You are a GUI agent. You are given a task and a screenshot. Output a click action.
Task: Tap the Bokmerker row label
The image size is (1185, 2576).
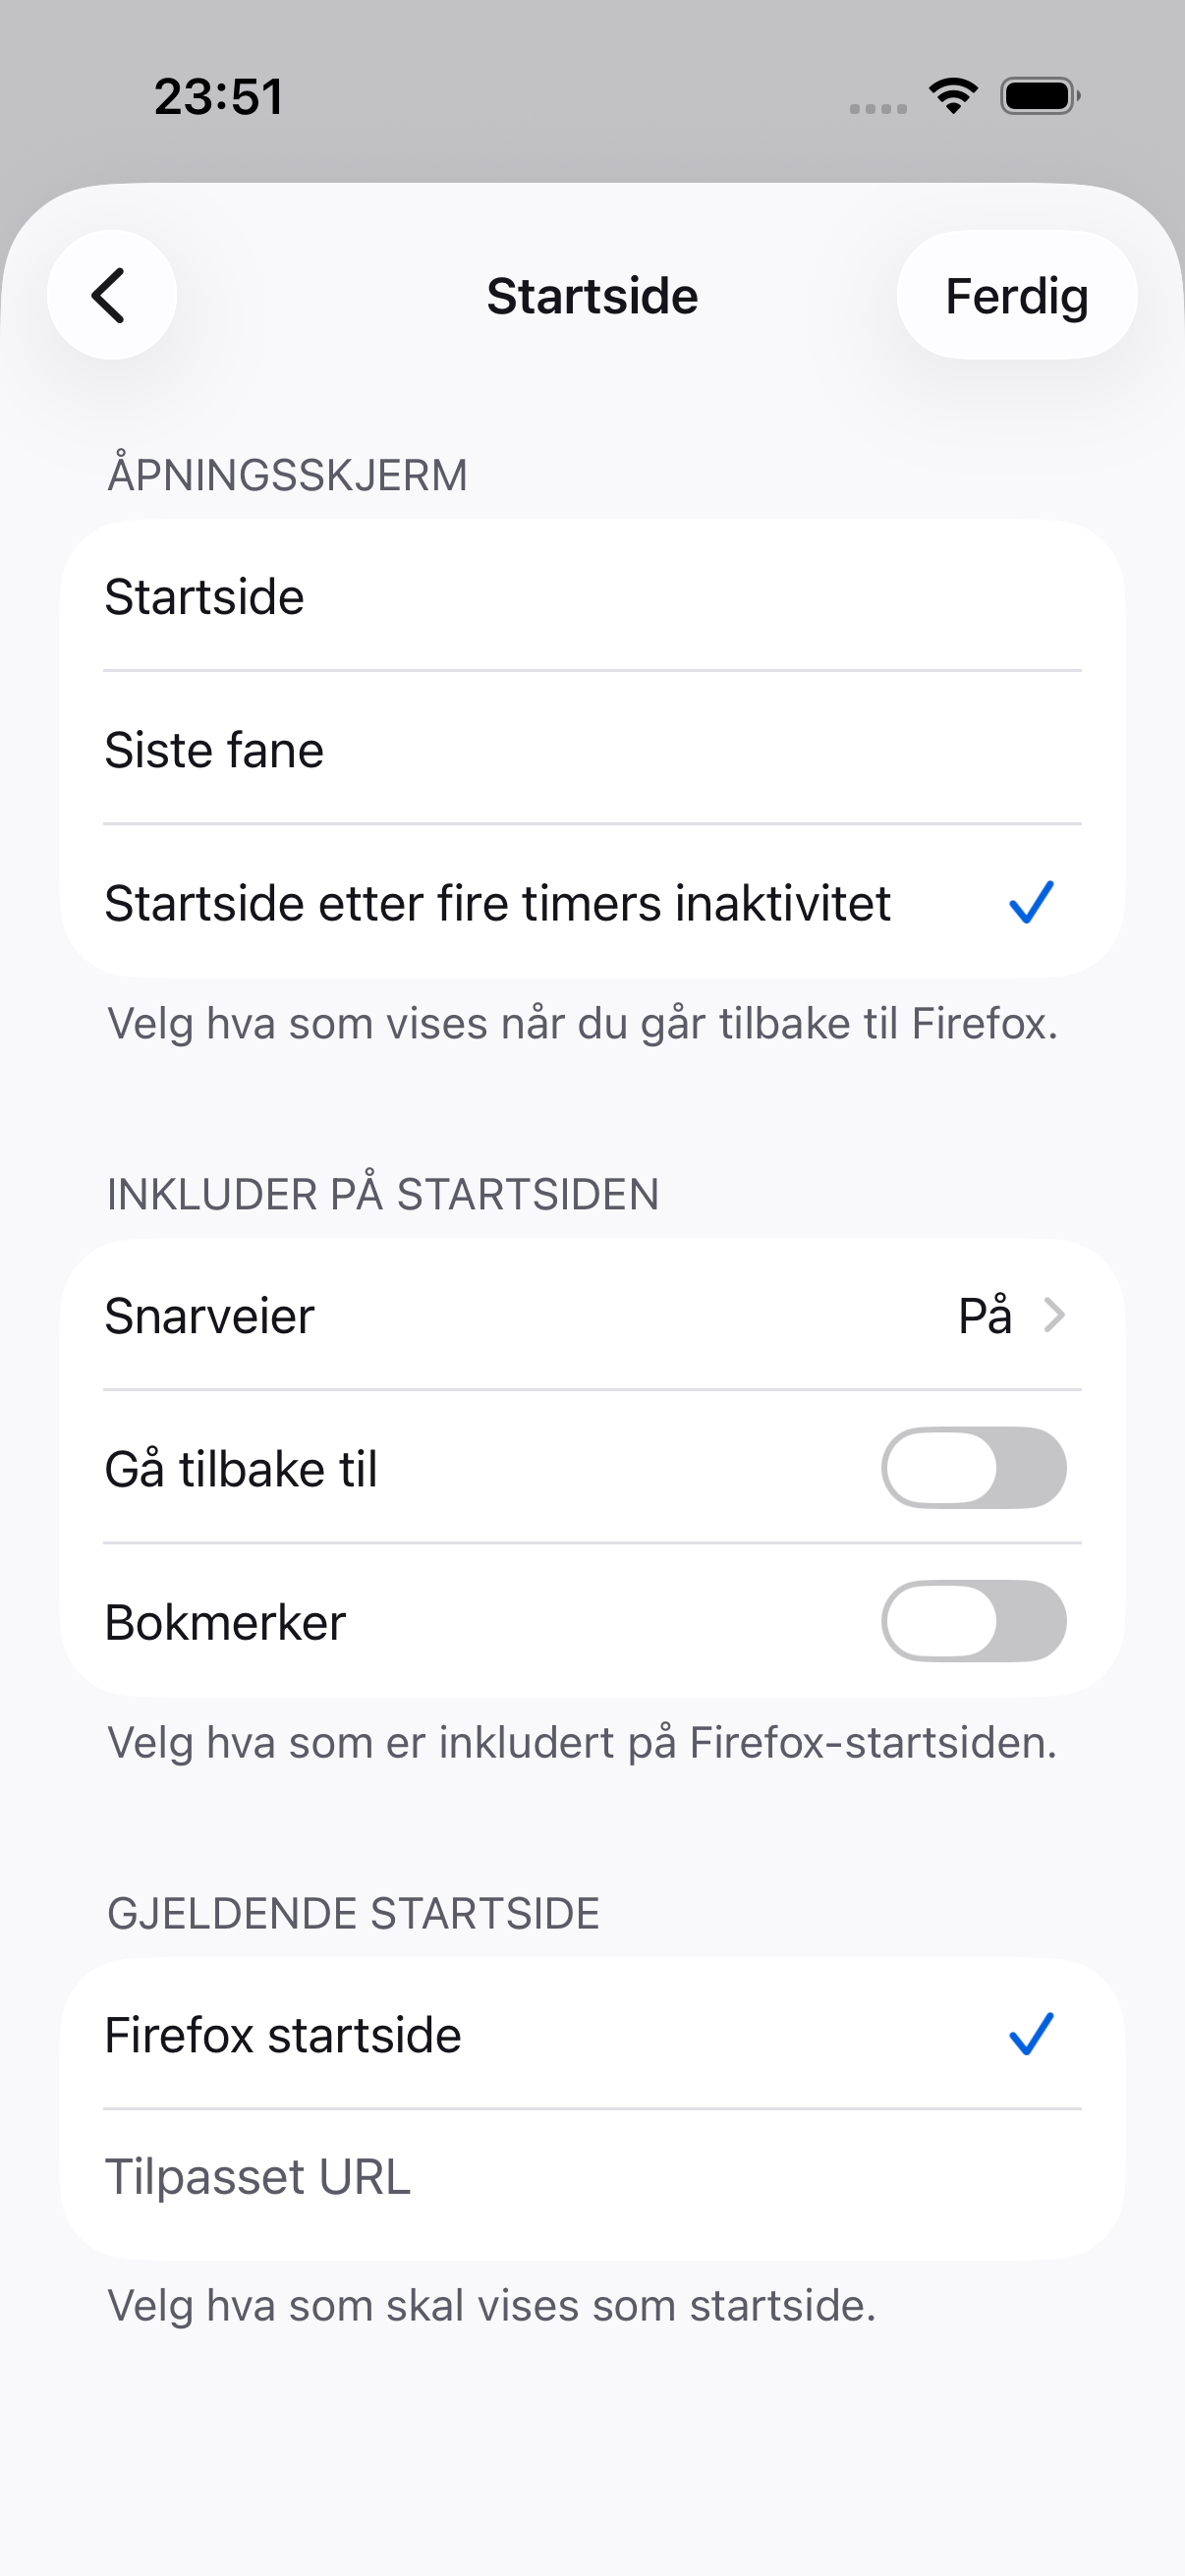click(225, 1622)
